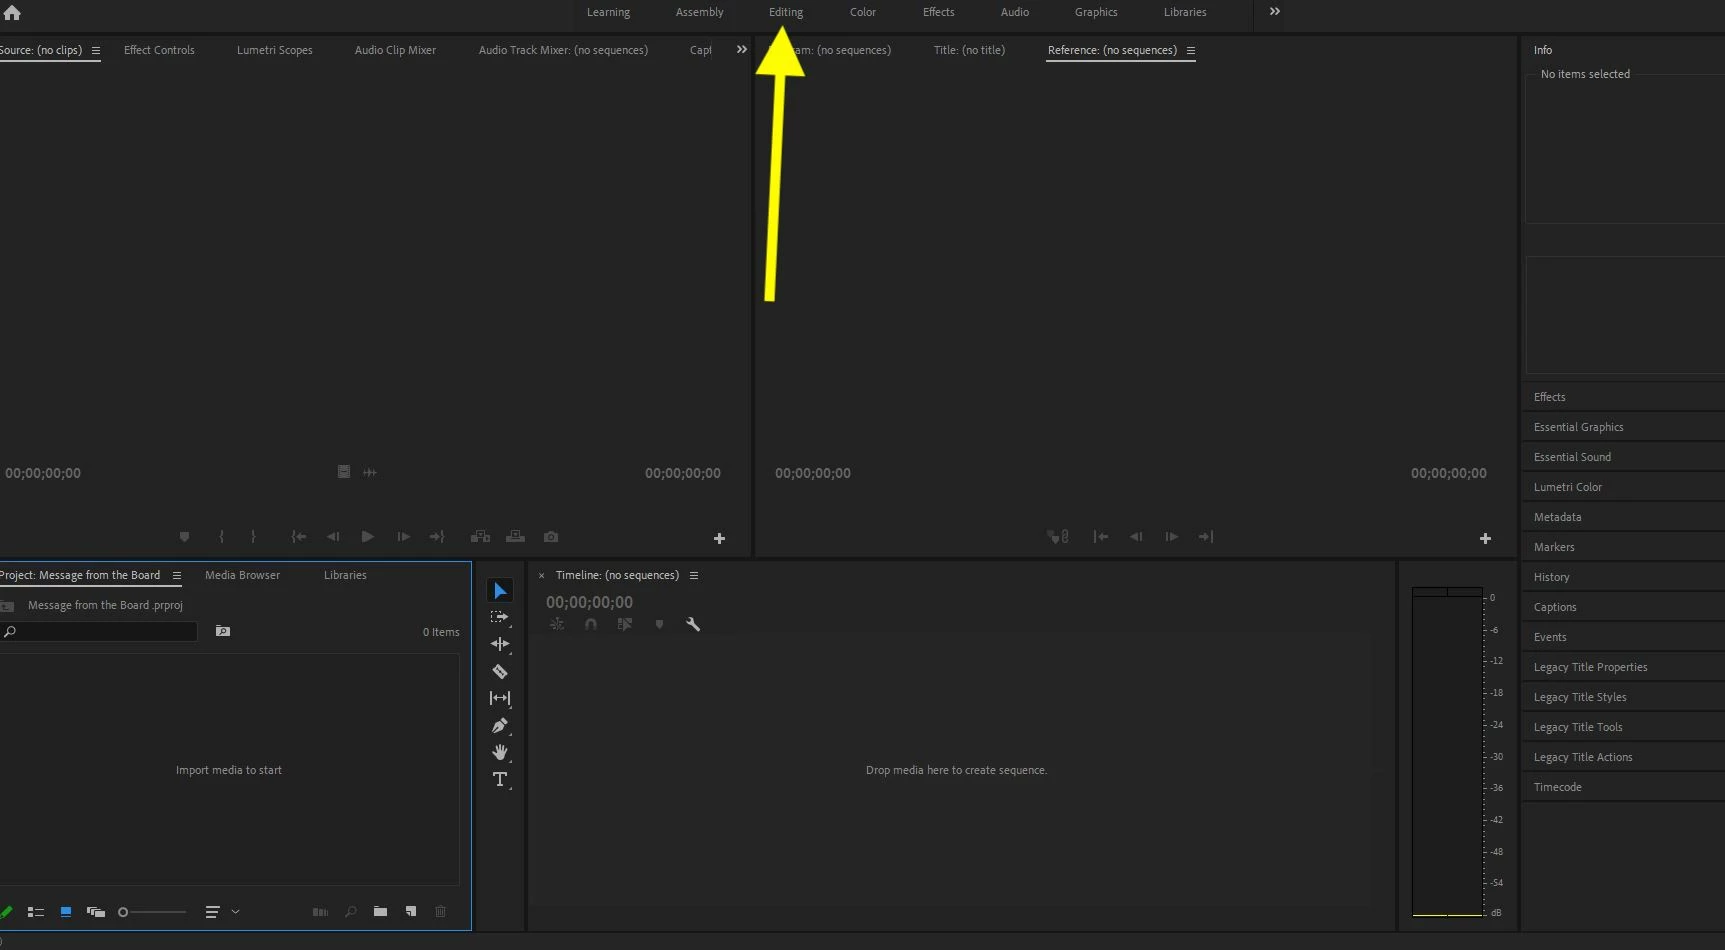Go to In point in Reference monitor
Viewport: 1725px width, 950px height.
(1101, 537)
